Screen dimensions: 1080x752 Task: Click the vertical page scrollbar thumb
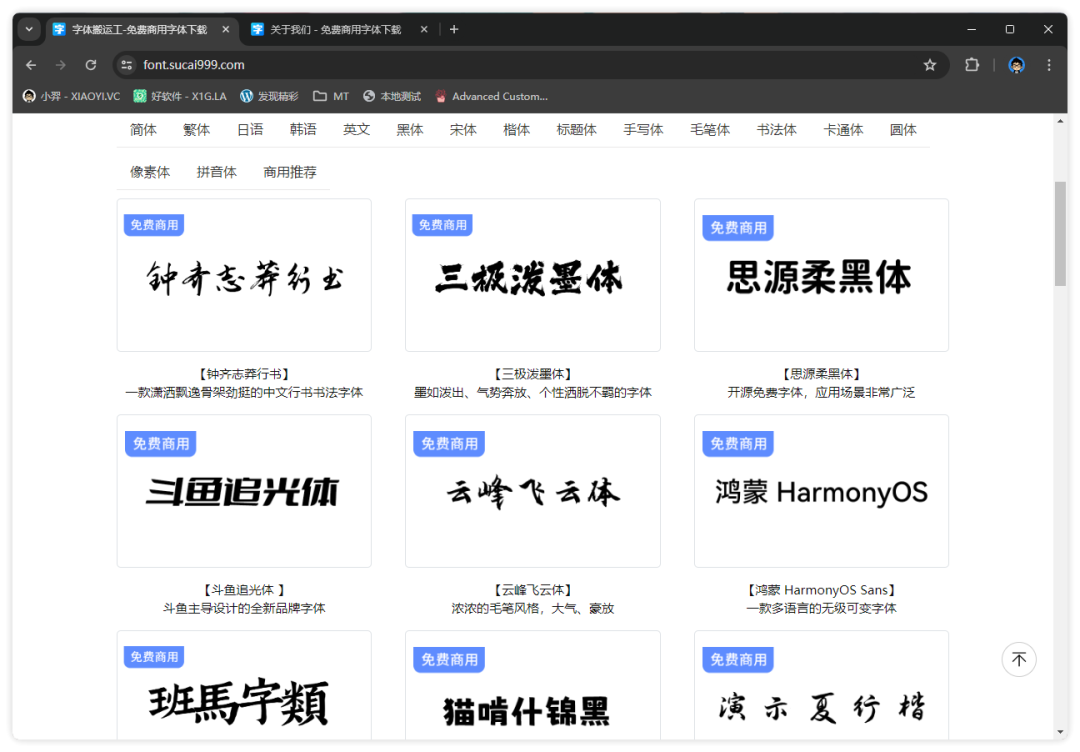pyautogui.click(x=1060, y=233)
